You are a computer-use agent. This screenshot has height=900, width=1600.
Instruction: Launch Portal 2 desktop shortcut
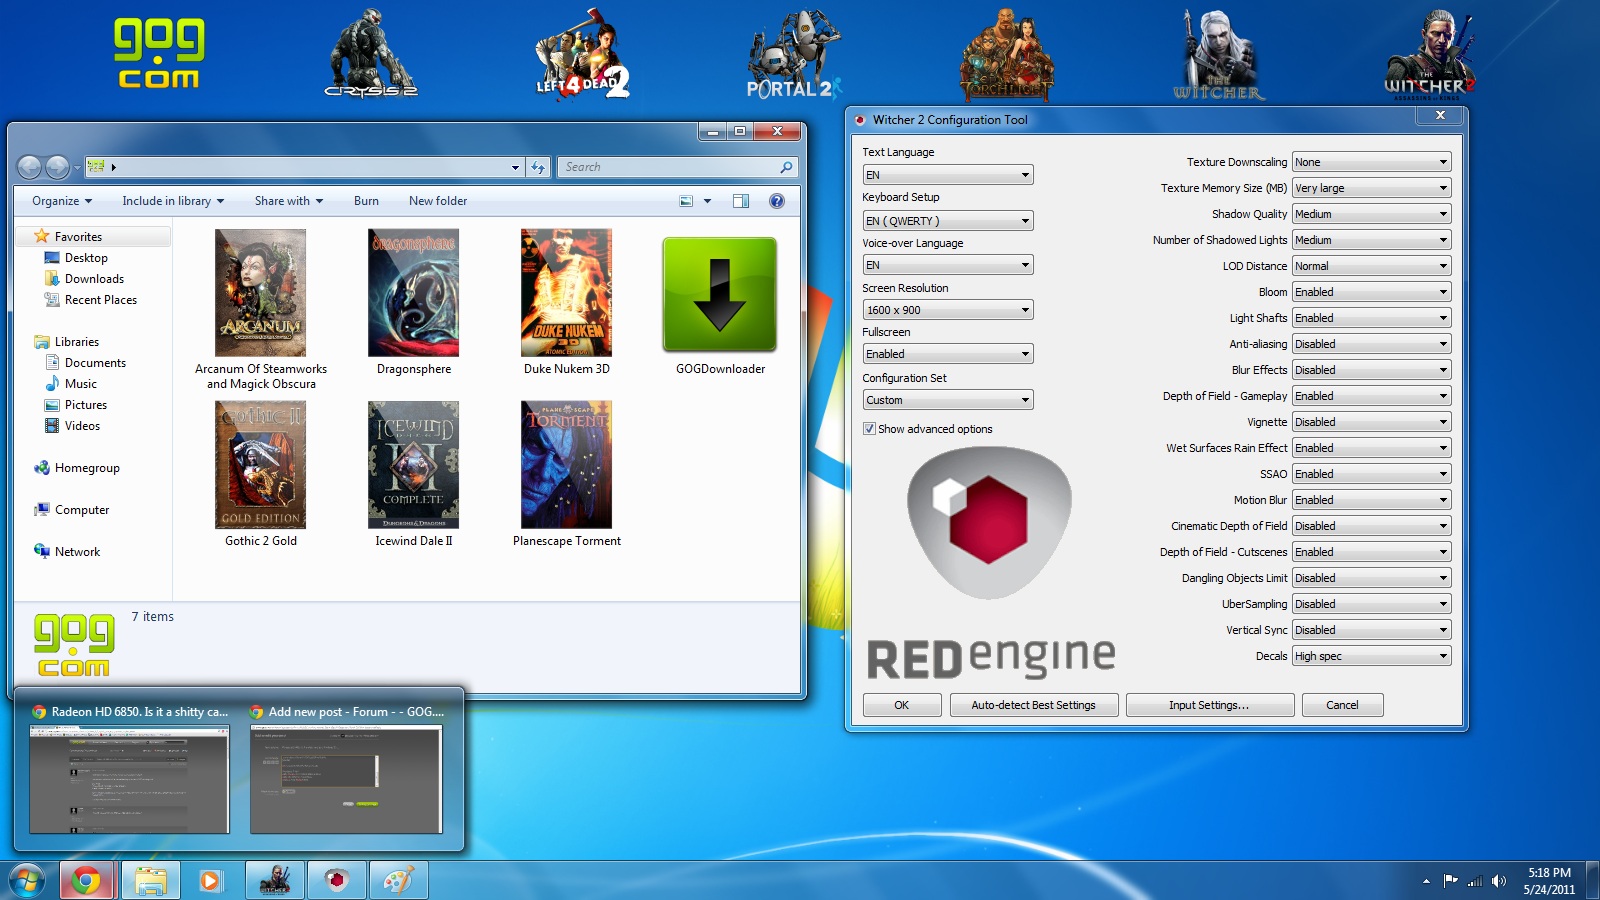[795, 54]
